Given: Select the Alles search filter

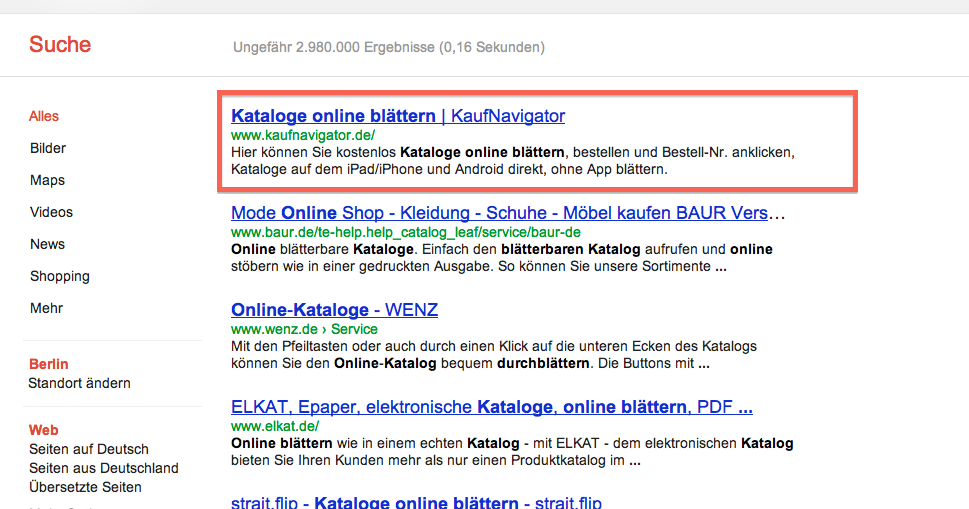Looking at the screenshot, I should pos(44,116).
